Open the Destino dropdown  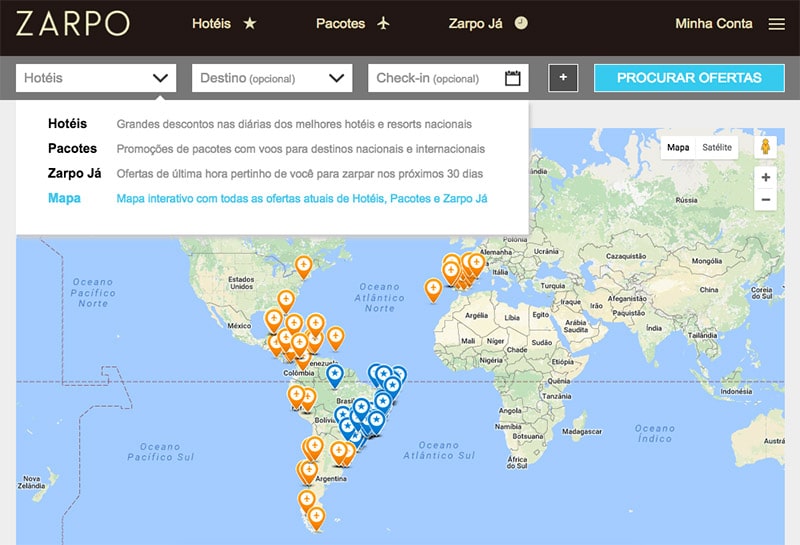272,78
